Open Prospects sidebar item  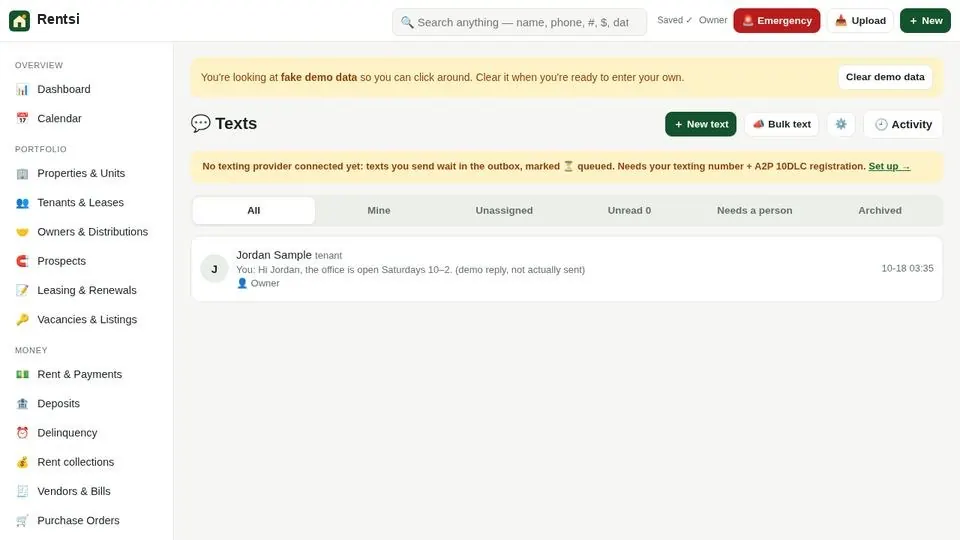coord(86,261)
